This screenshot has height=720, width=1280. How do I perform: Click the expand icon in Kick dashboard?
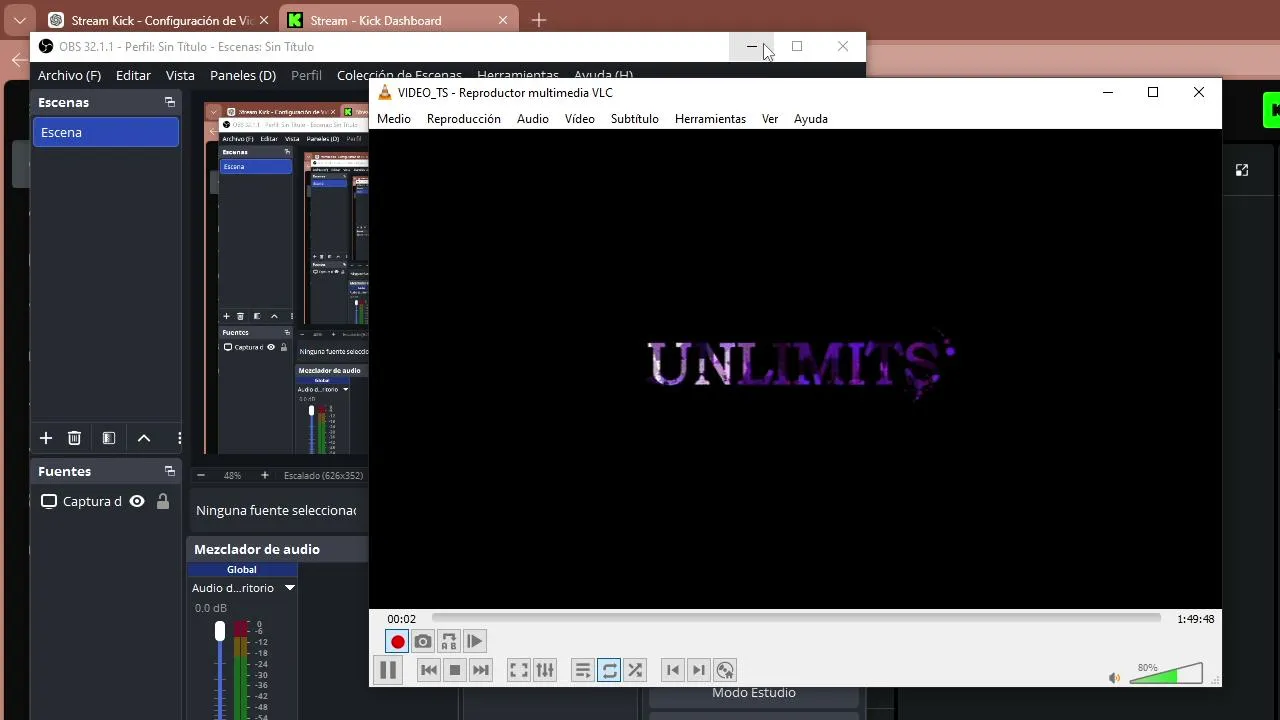pyautogui.click(x=1242, y=170)
